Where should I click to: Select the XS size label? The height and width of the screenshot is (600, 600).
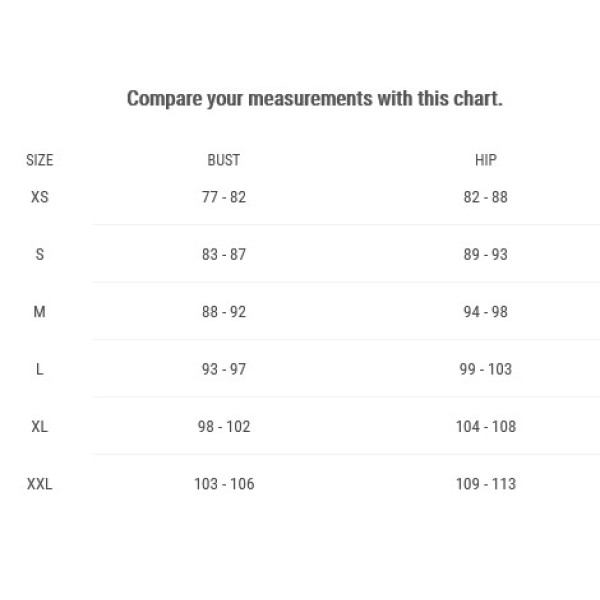39,197
